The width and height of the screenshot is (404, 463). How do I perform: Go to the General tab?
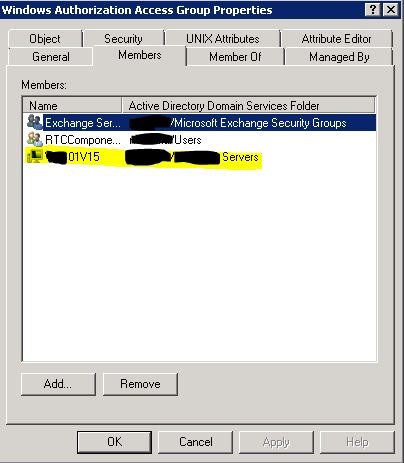point(51,57)
